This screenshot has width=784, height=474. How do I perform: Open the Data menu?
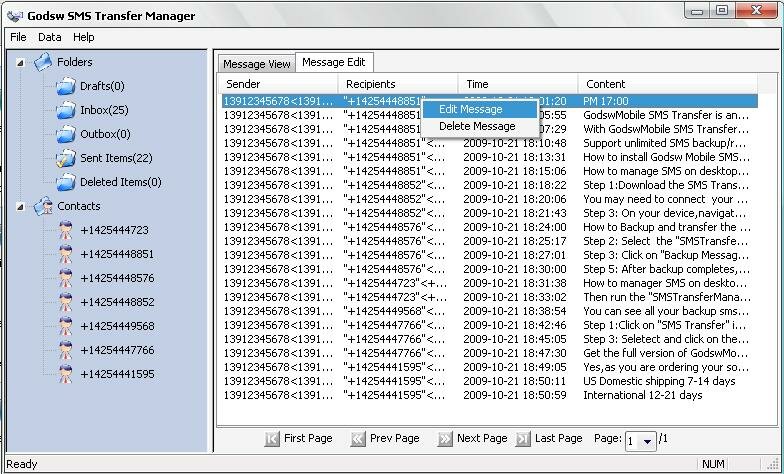50,37
